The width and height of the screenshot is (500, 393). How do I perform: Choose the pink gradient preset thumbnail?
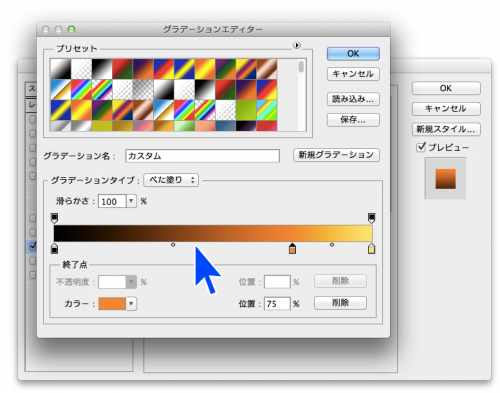pos(143,126)
